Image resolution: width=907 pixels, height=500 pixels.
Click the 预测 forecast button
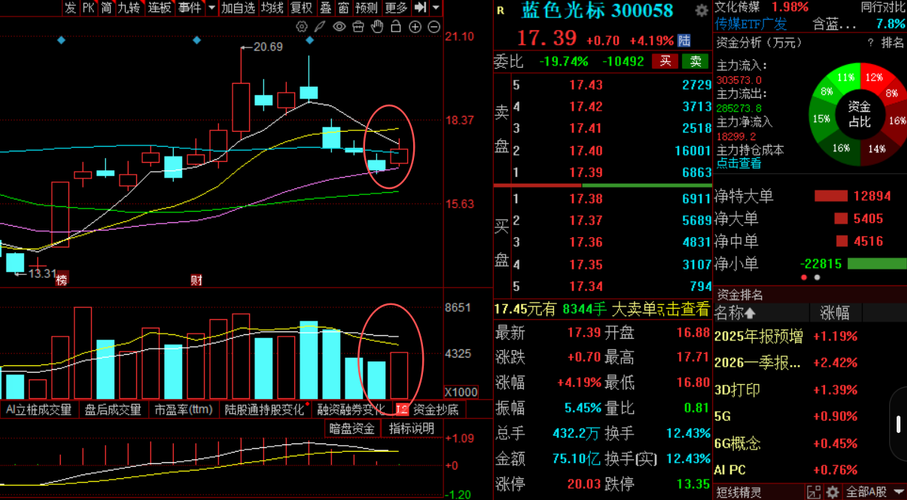pos(367,8)
